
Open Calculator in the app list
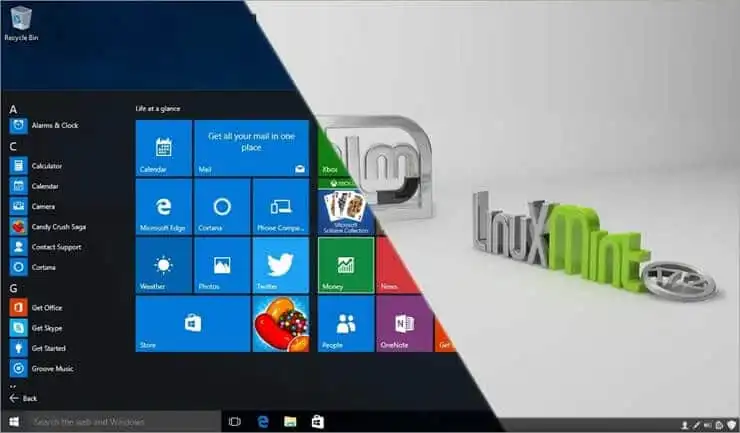pyautogui.click(x=36, y=166)
